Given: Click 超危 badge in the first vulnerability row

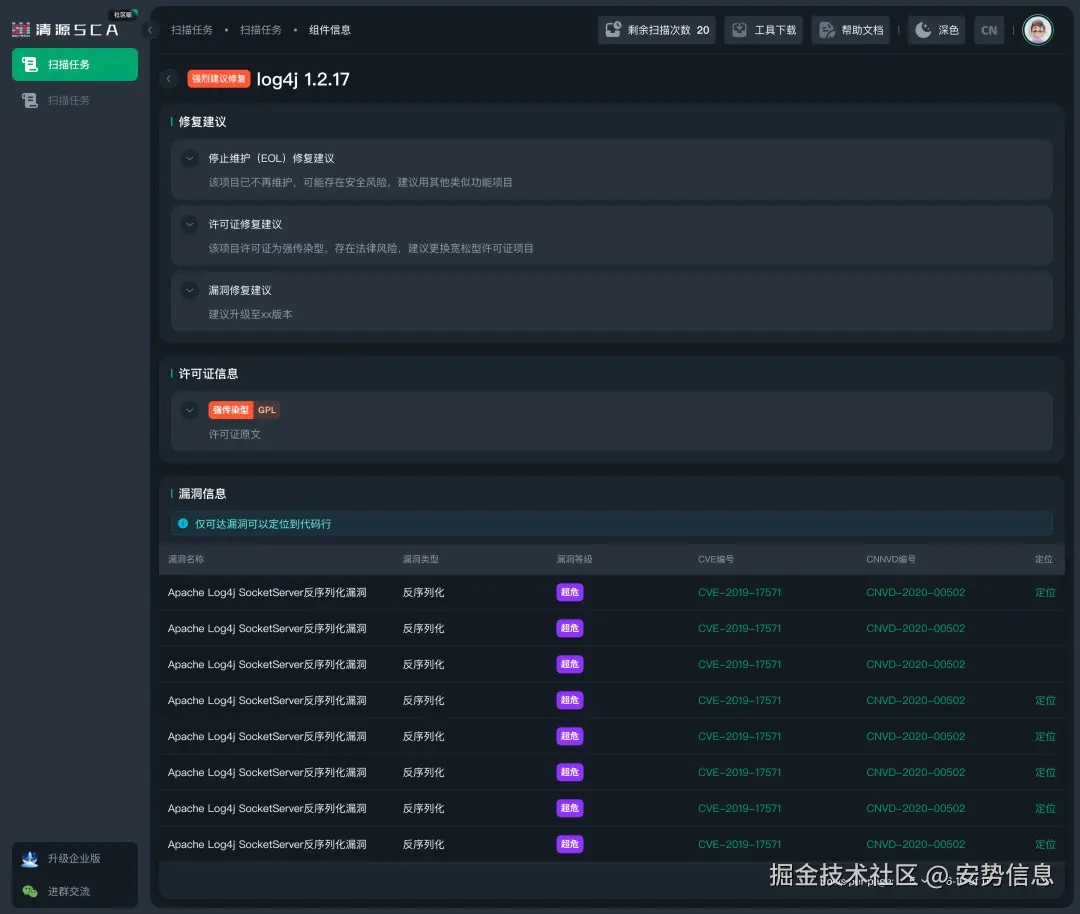Looking at the screenshot, I should coord(570,592).
